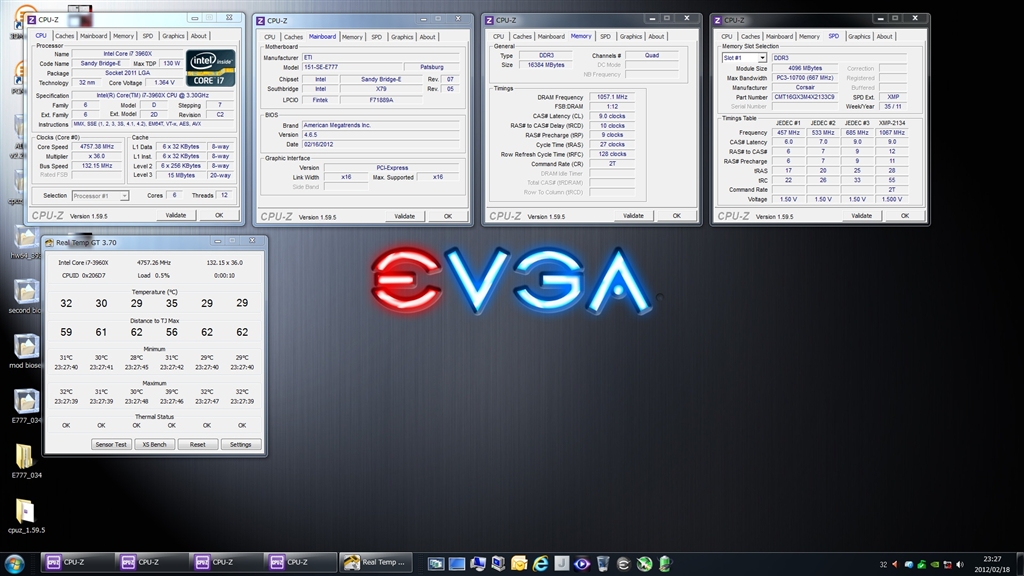Switch to Real Temp taskbar button
Image resolution: width=1024 pixels, height=576 pixels.
pos(376,563)
